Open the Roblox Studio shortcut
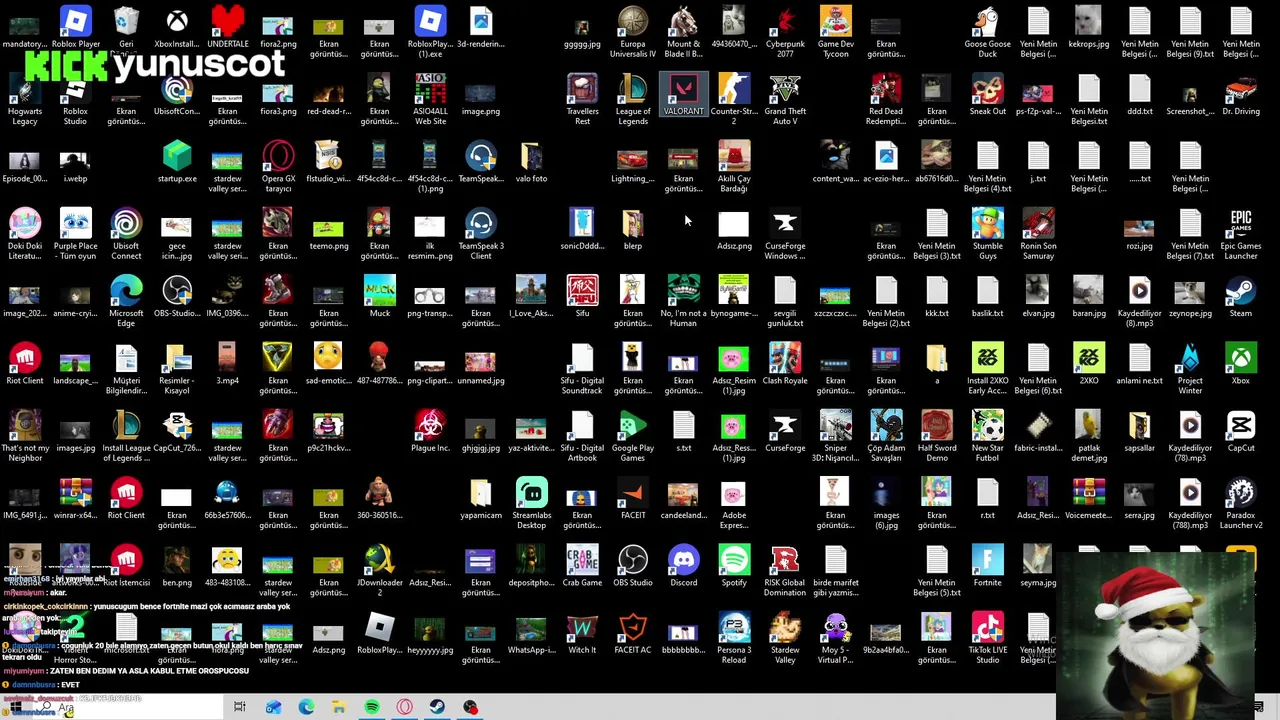The image size is (1280, 720). (x=75, y=99)
